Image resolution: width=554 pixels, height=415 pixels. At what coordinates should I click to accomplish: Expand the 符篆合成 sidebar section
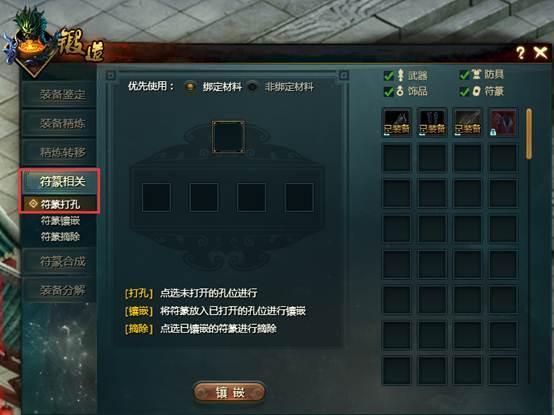click(x=59, y=262)
